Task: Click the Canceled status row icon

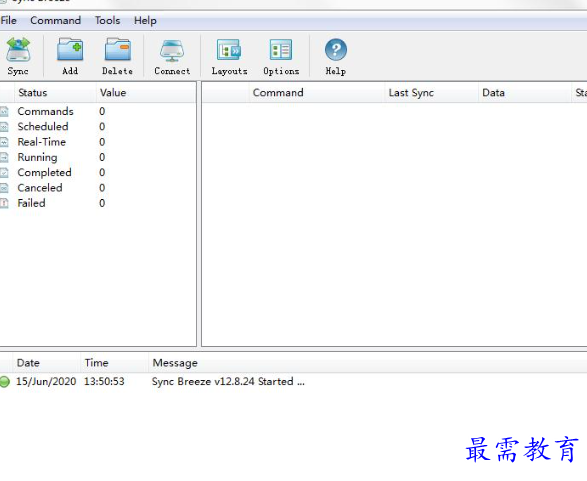Action: tap(4, 188)
